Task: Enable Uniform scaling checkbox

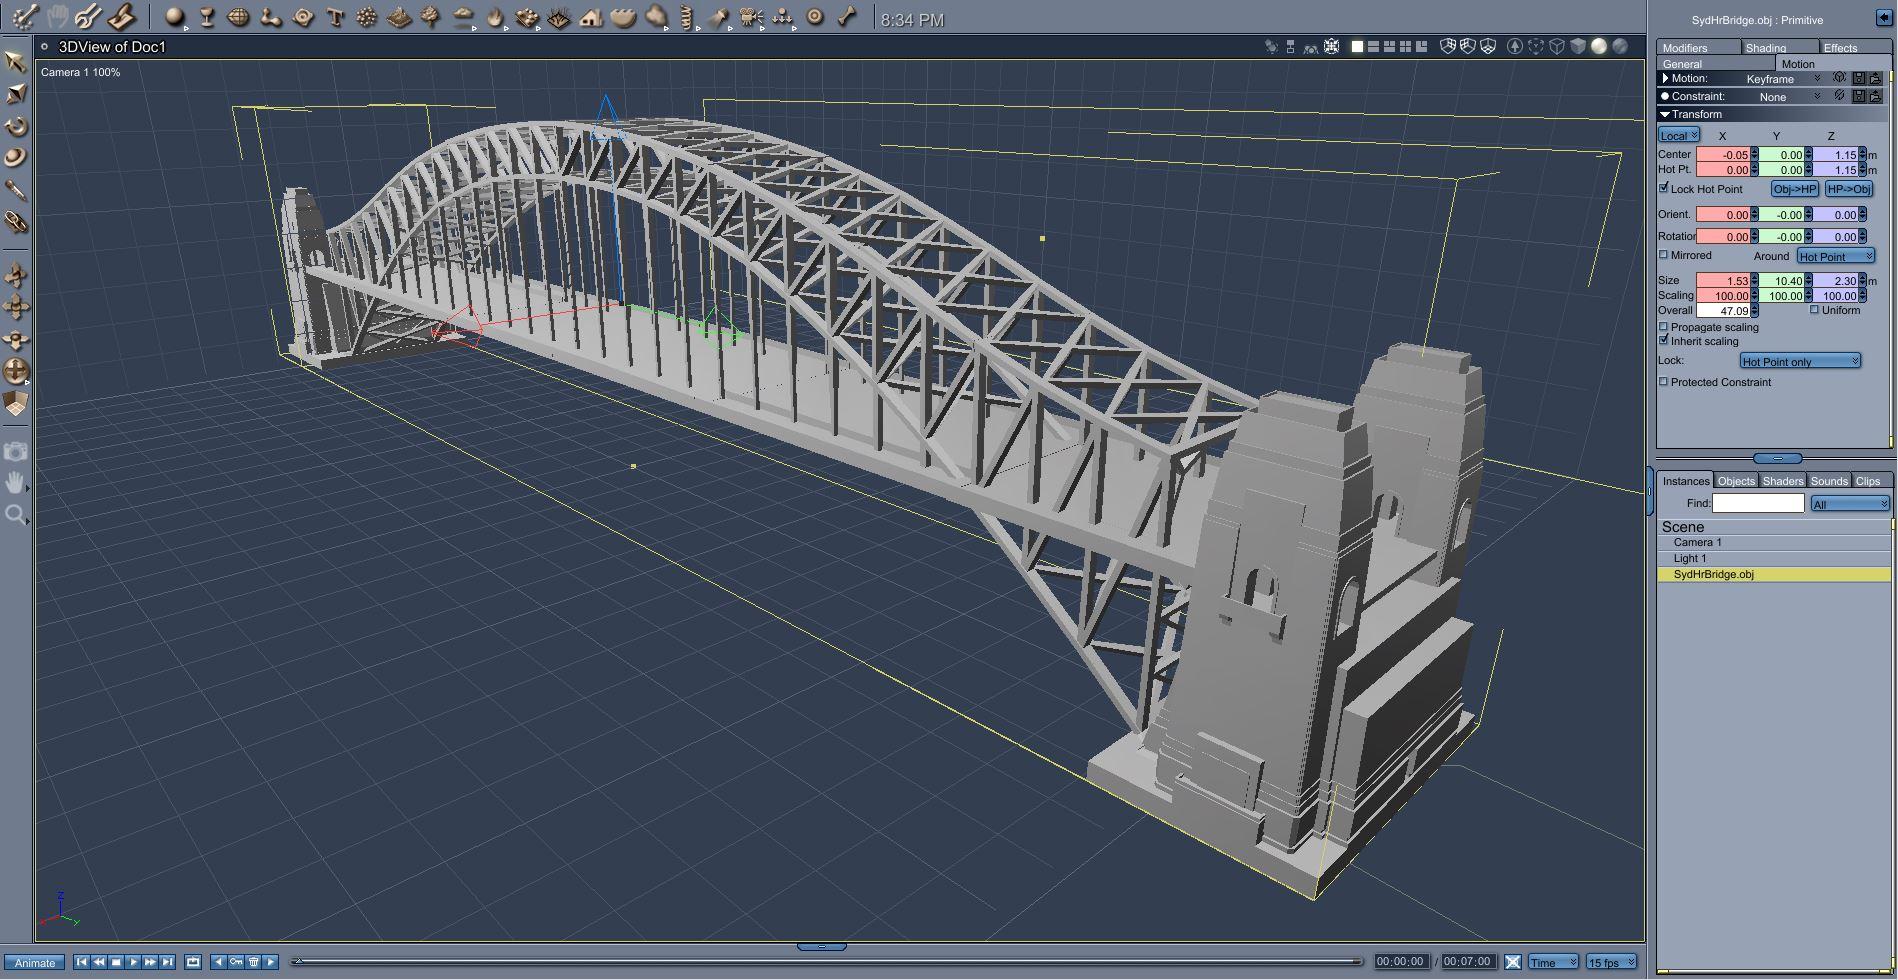Action: pyautogui.click(x=1814, y=310)
